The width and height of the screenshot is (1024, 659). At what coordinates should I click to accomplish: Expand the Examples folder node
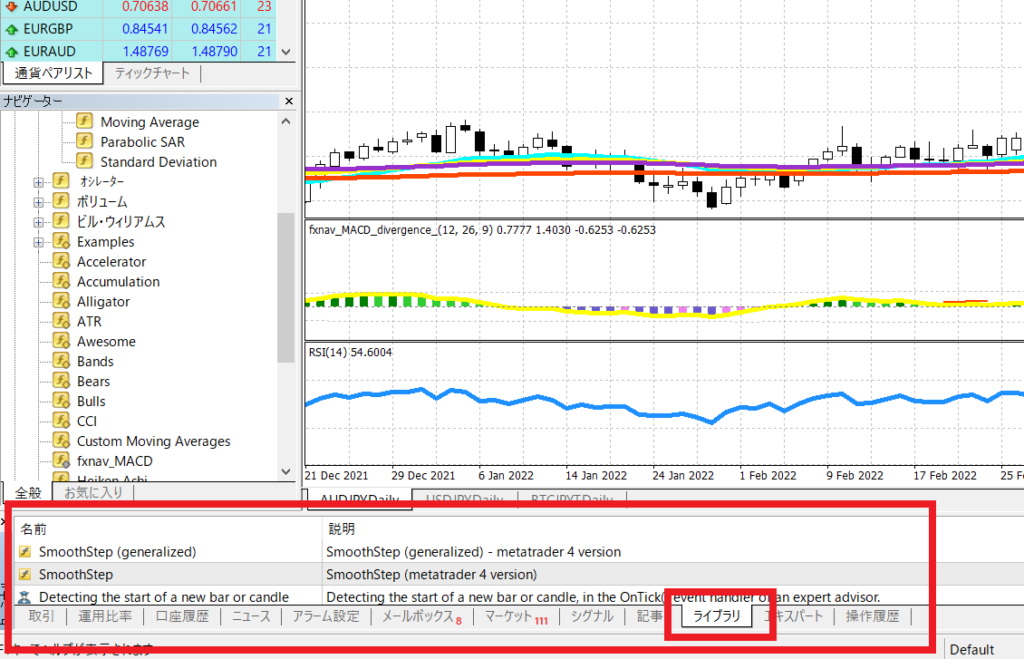pos(39,242)
